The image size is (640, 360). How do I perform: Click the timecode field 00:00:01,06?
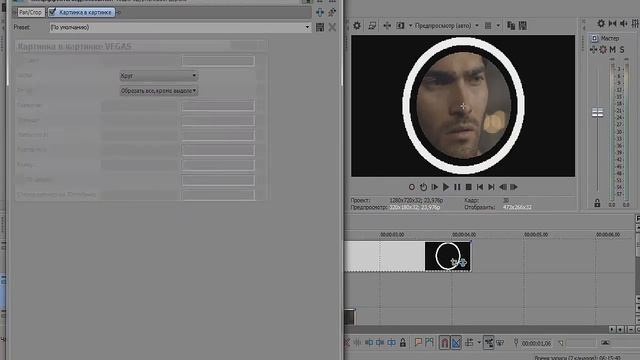pos(536,344)
